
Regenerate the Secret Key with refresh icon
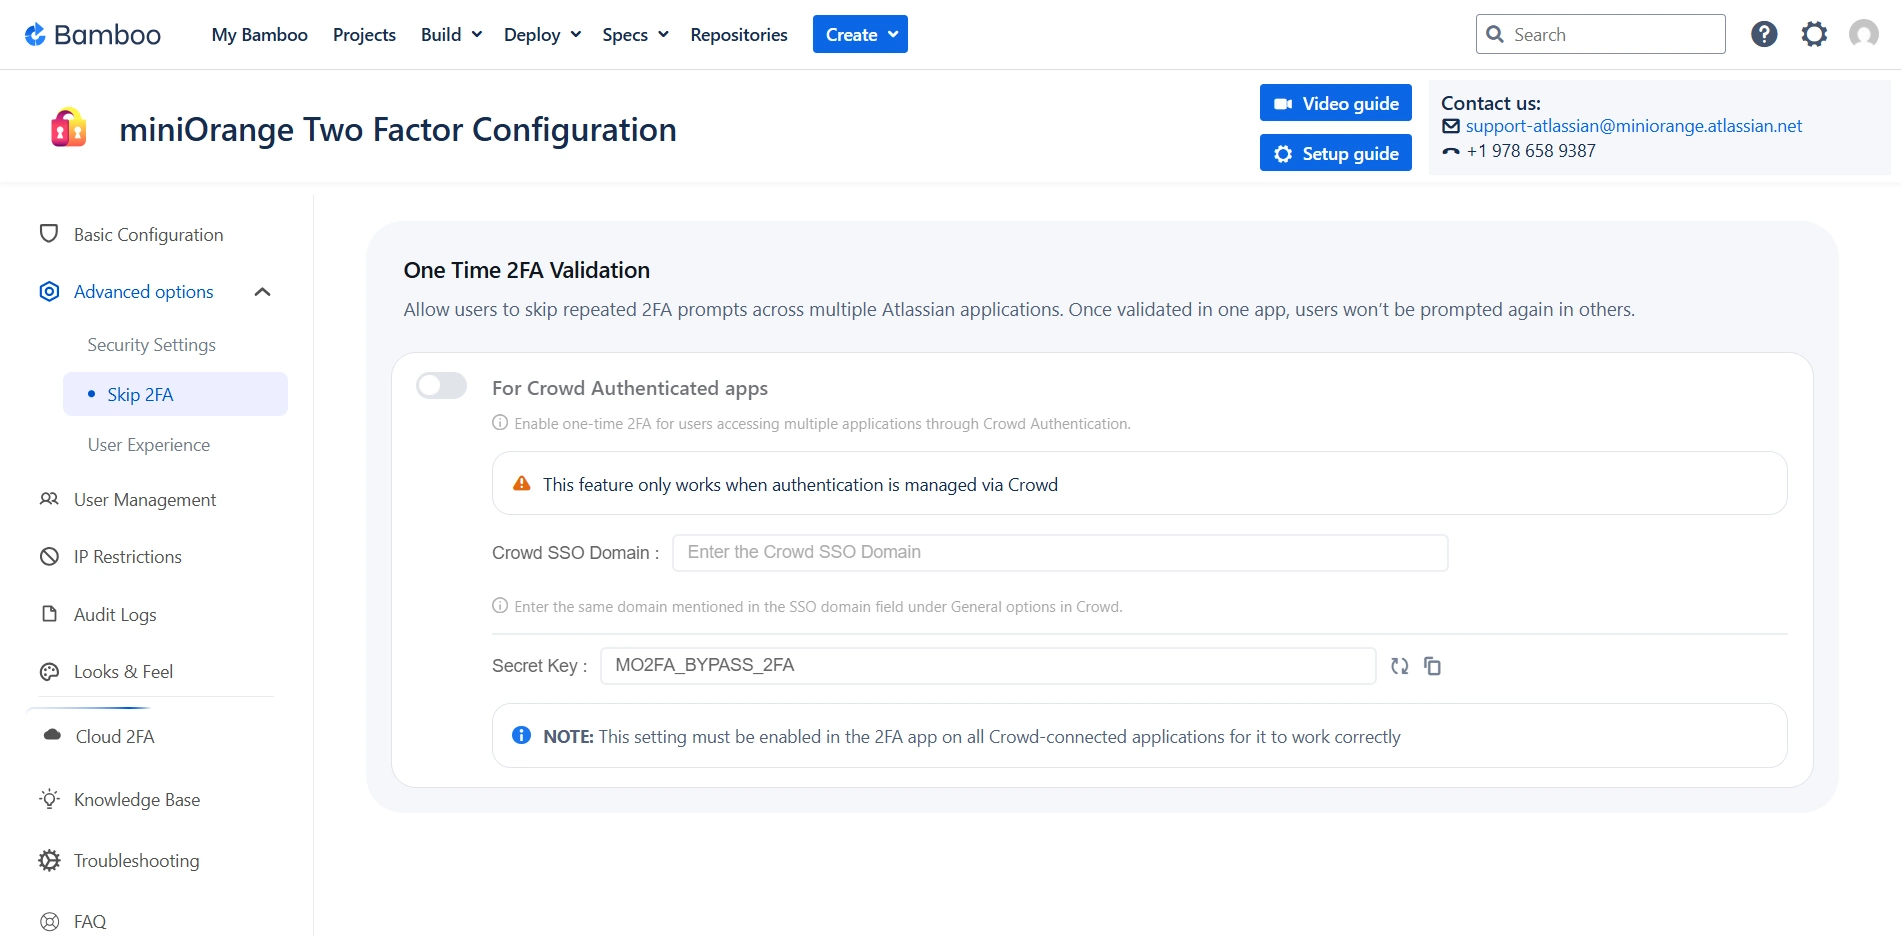pyautogui.click(x=1399, y=666)
